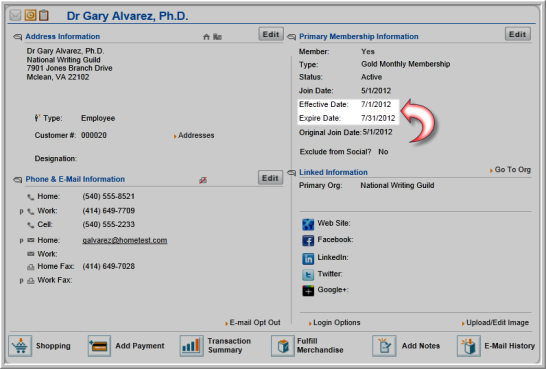546x369 pixels.
Task: Click the Shopping cart icon
Action: pos(20,346)
